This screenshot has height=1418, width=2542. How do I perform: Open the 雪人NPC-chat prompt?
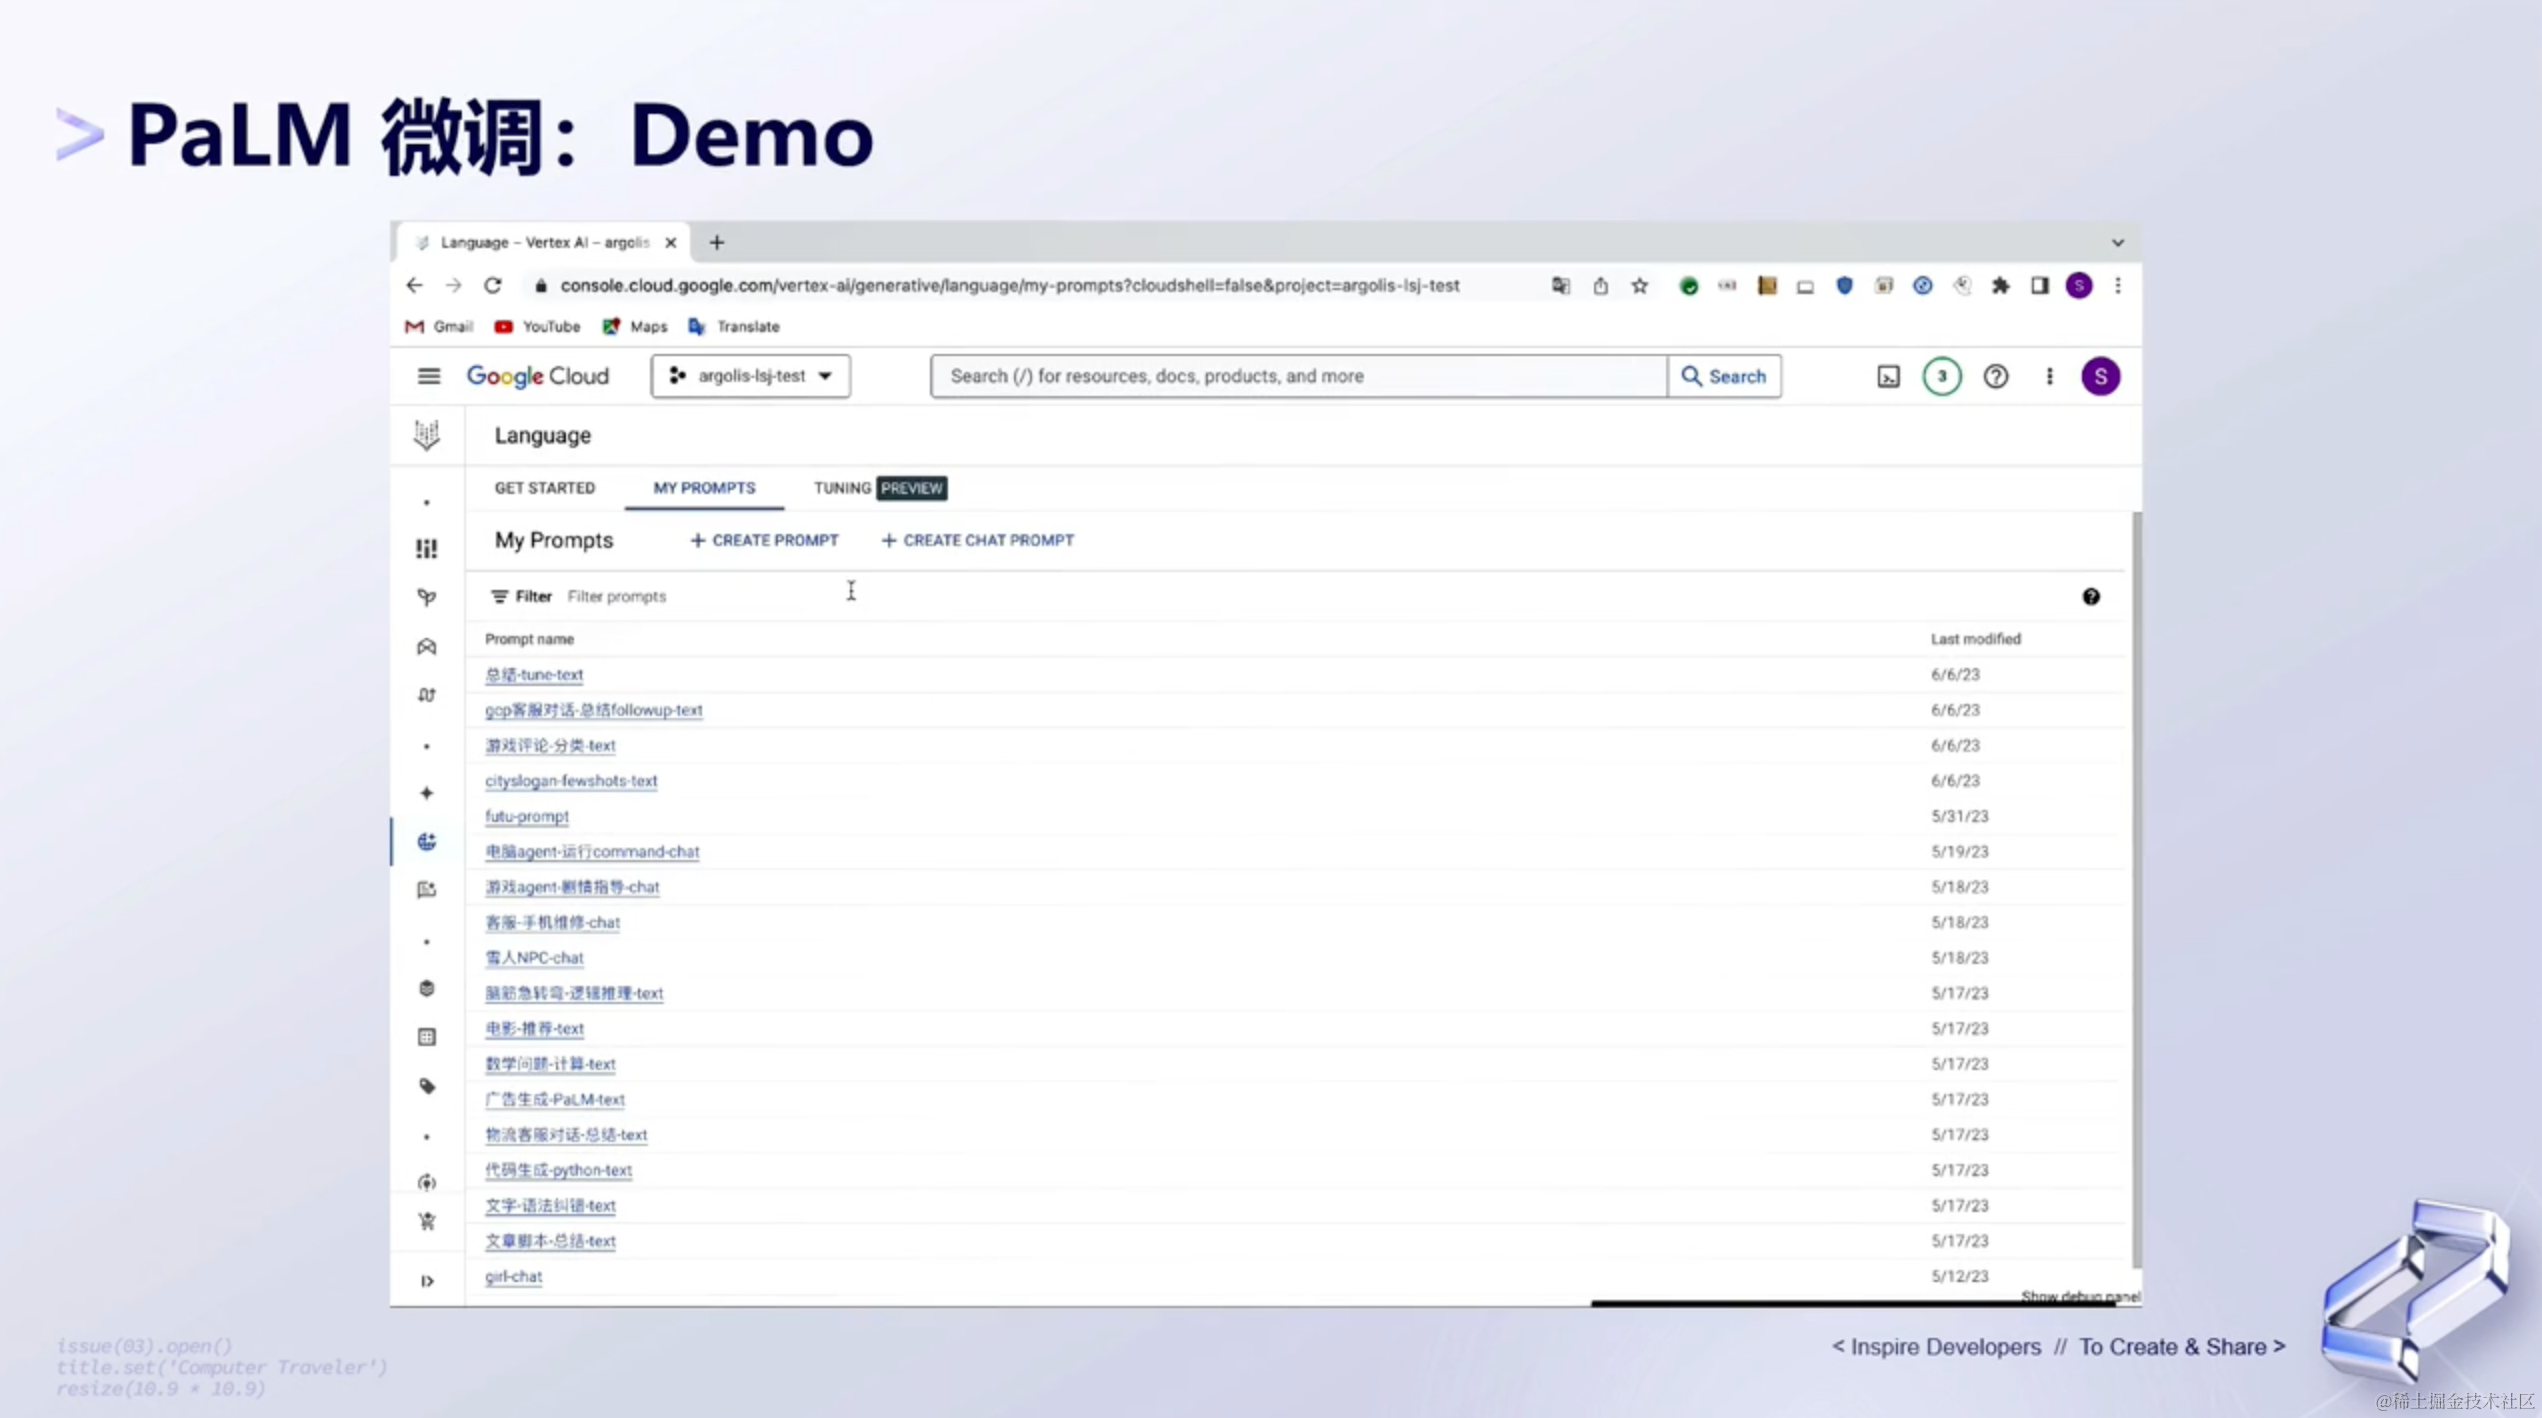[534, 958]
